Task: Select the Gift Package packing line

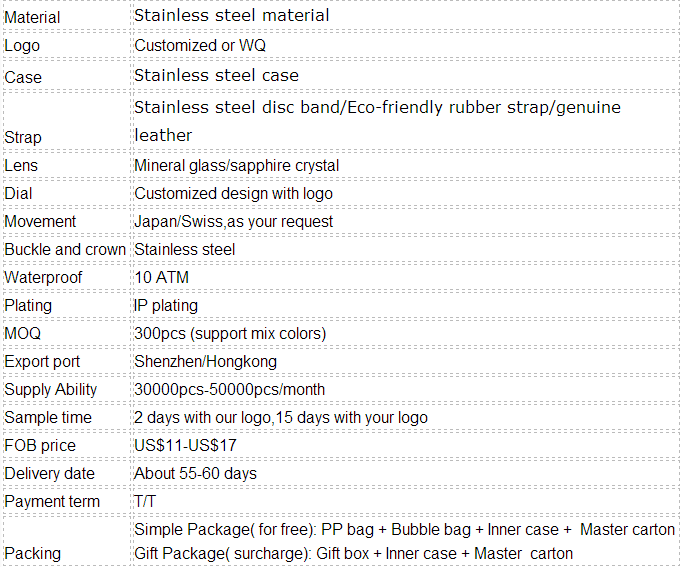Action: pyautogui.click(x=353, y=554)
